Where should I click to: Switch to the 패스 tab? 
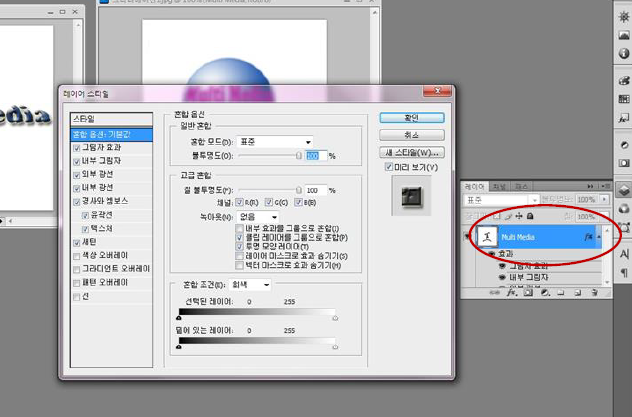[x=521, y=187]
